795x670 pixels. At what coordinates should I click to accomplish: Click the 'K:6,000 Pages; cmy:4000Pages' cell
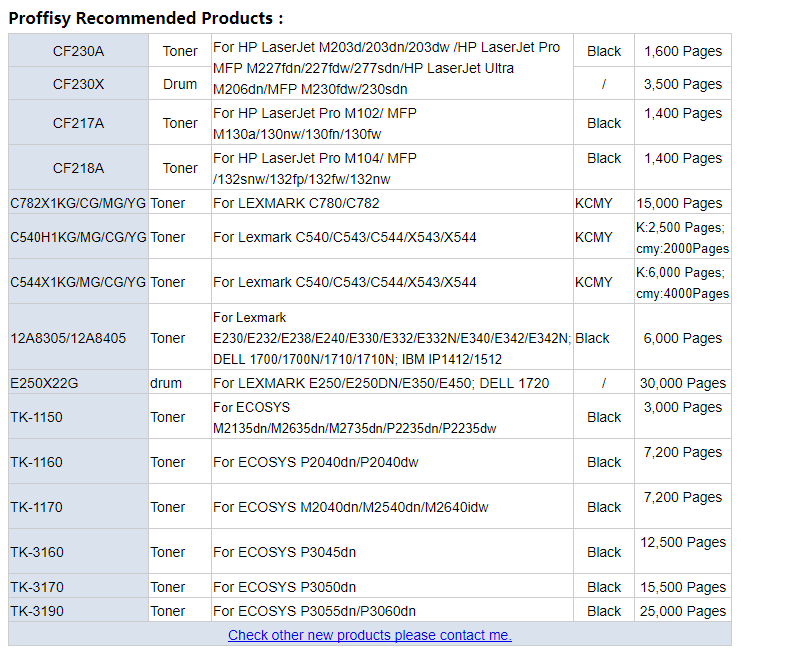[682, 281]
